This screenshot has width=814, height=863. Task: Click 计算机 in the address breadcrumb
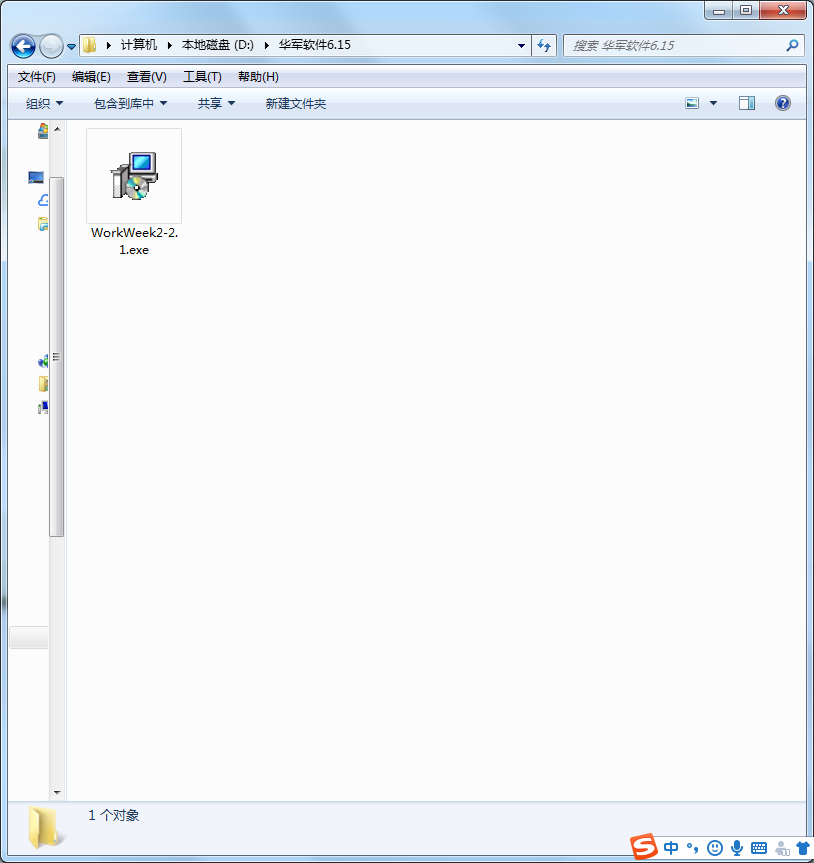[x=139, y=45]
